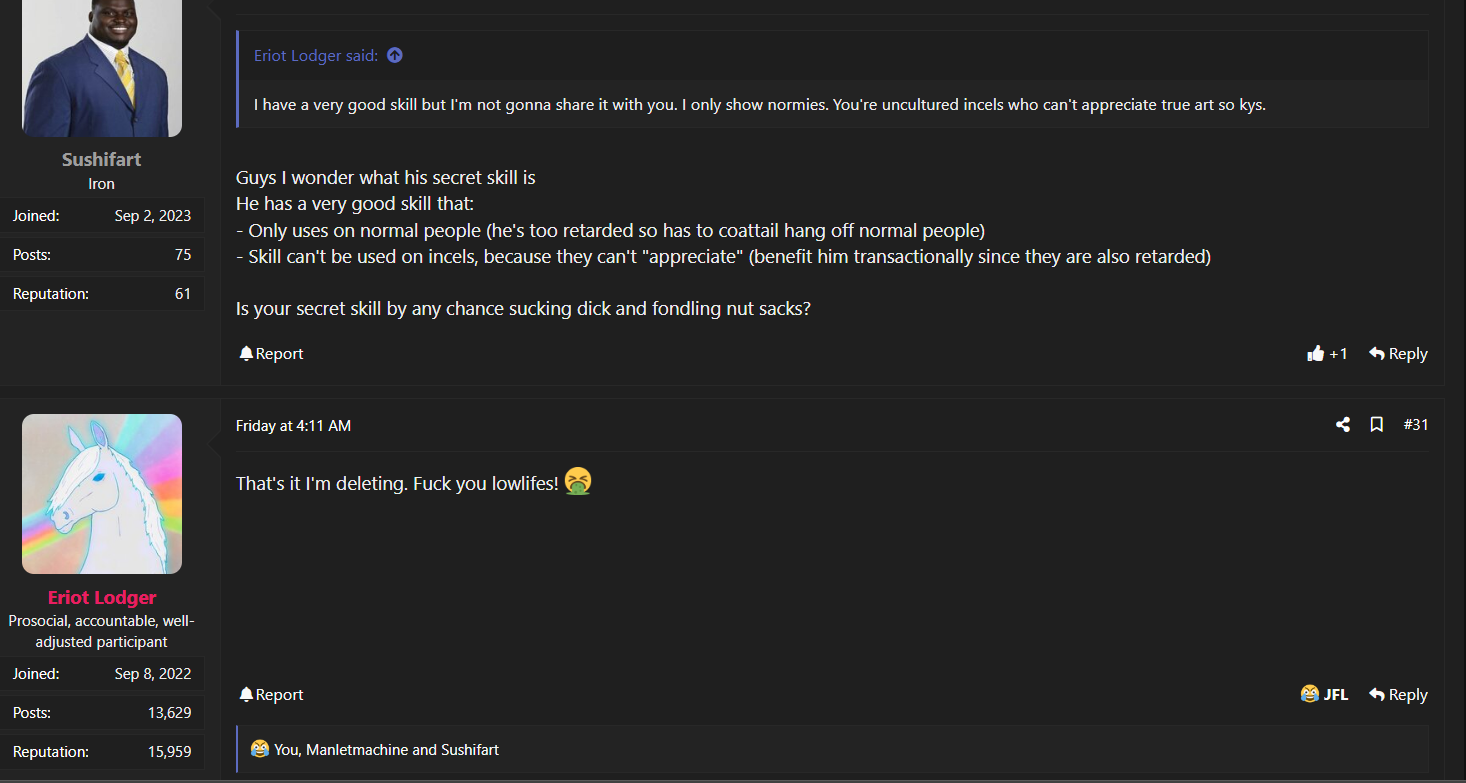Click the Friday at 4:11 AM timestamp
The height and width of the screenshot is (783, 1466).
click(x=293, y=426)
